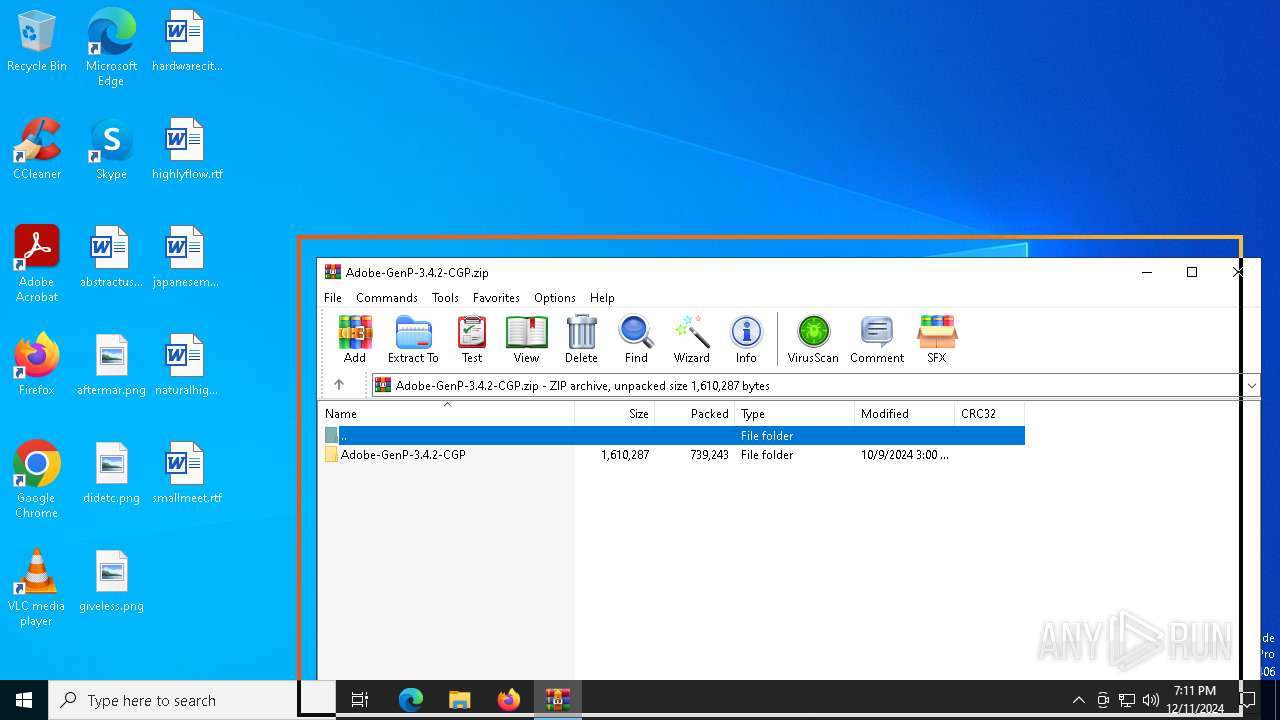The height and width of the screenshot is (720, 1280).
Task: Click the Find magnifier icon
Action: (636, 339)
